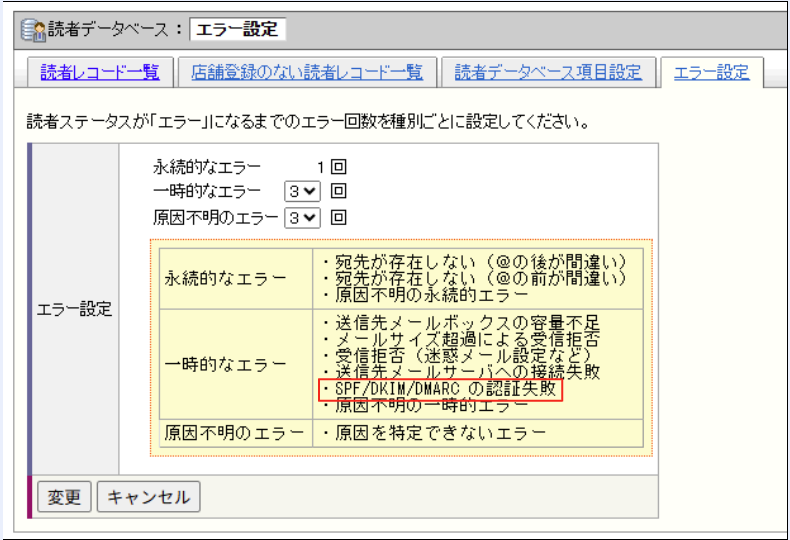
Task: Click the エラー設定 title box in header
Action: click(237, 30)
